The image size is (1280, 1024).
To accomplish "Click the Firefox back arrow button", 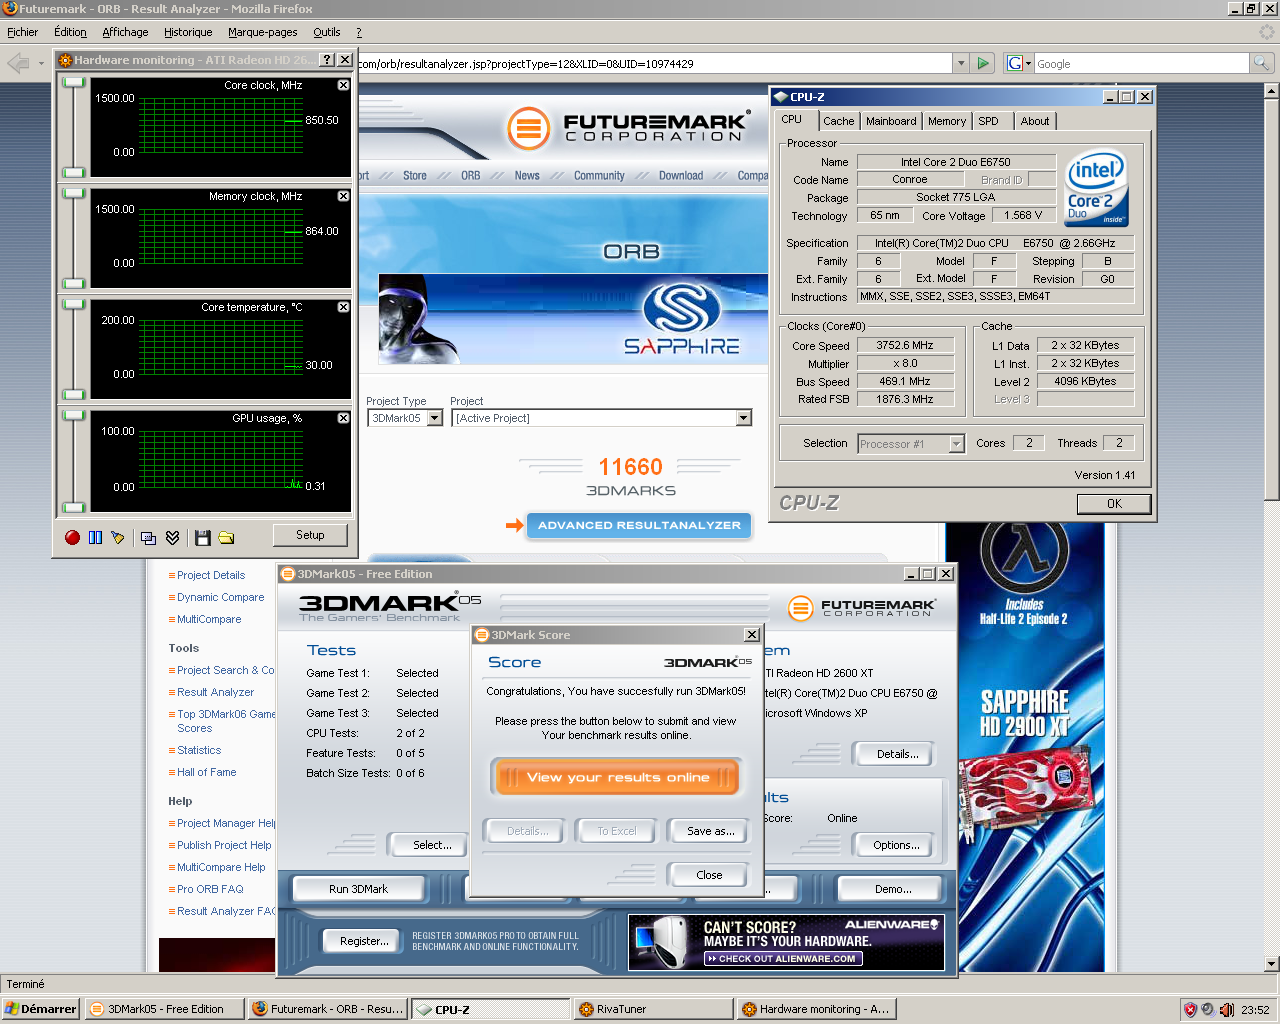I will [18, 63].
